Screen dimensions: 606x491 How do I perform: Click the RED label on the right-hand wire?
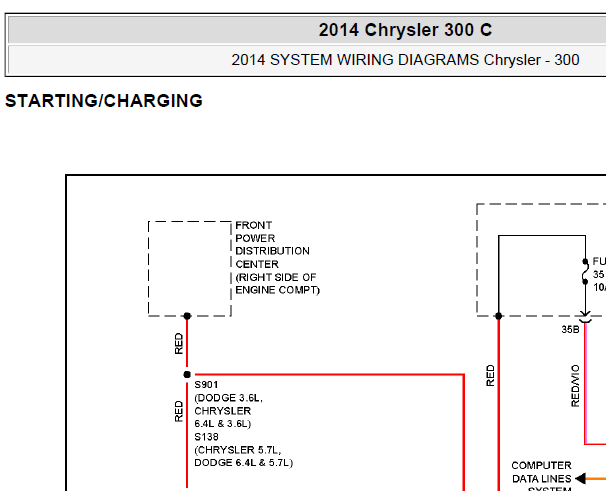(490, 375)
